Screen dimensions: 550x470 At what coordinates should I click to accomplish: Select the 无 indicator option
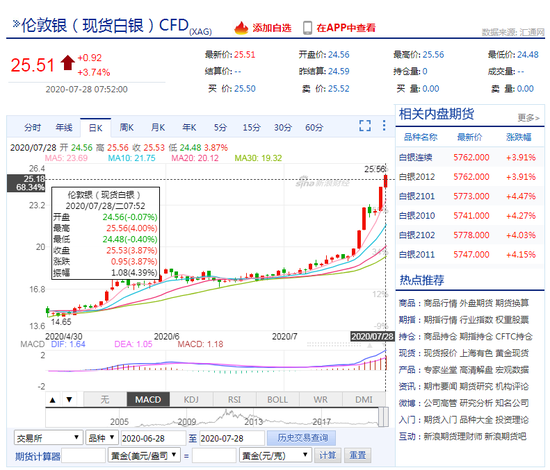105,400
